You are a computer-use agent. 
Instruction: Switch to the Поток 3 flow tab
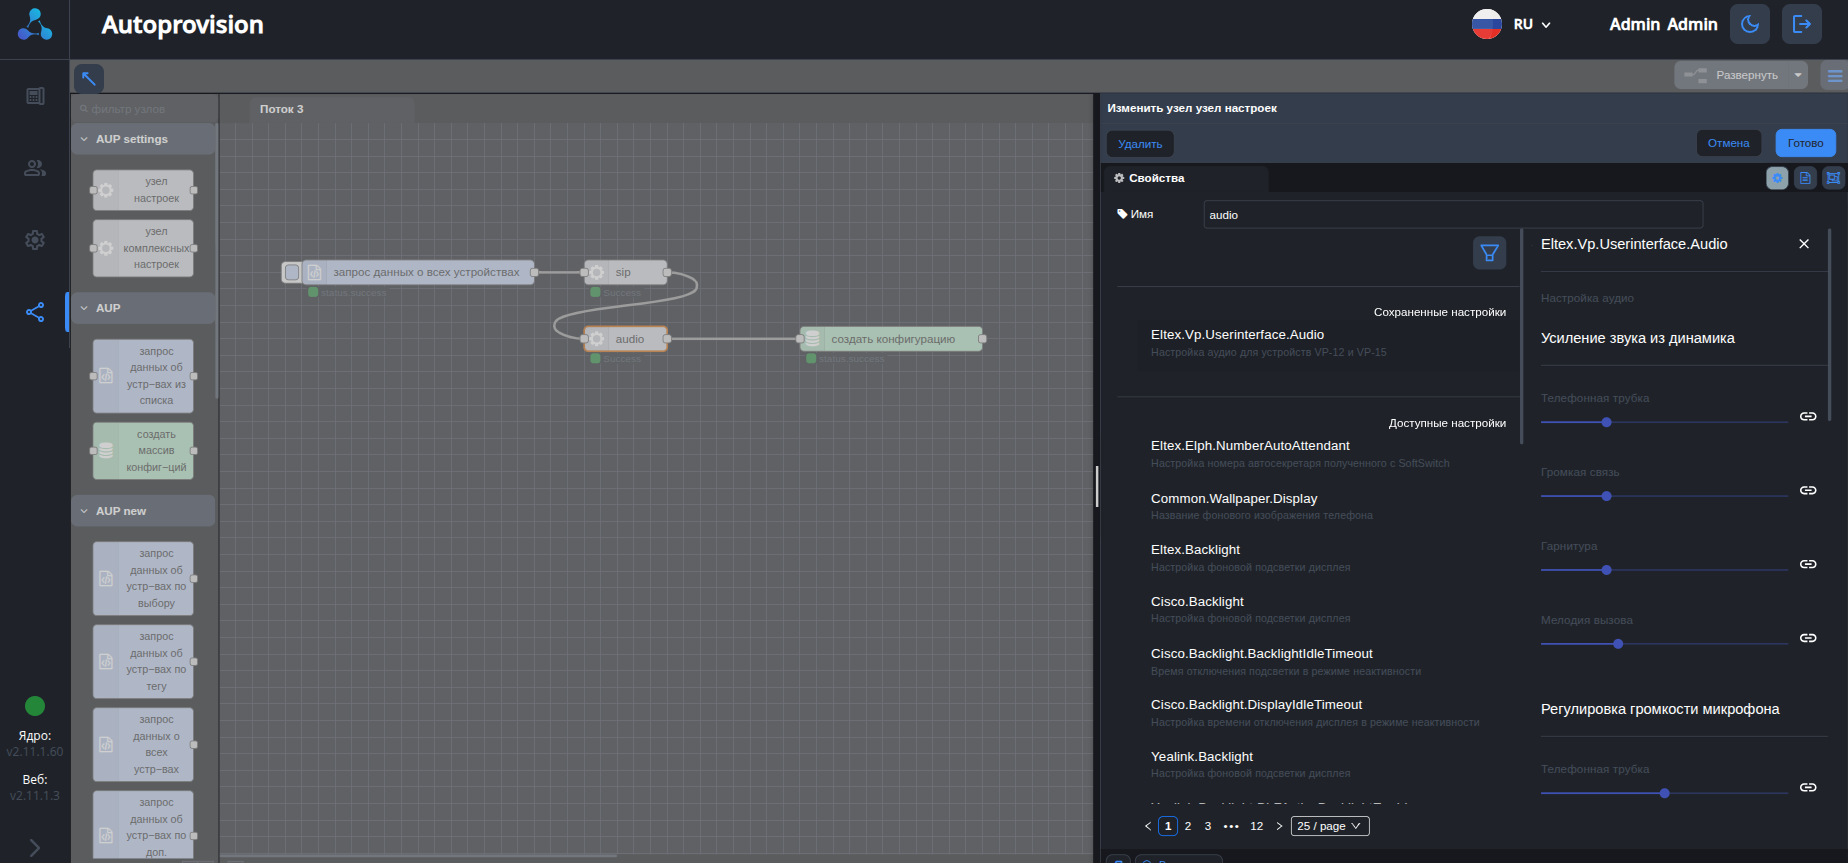tap(282, 109)
